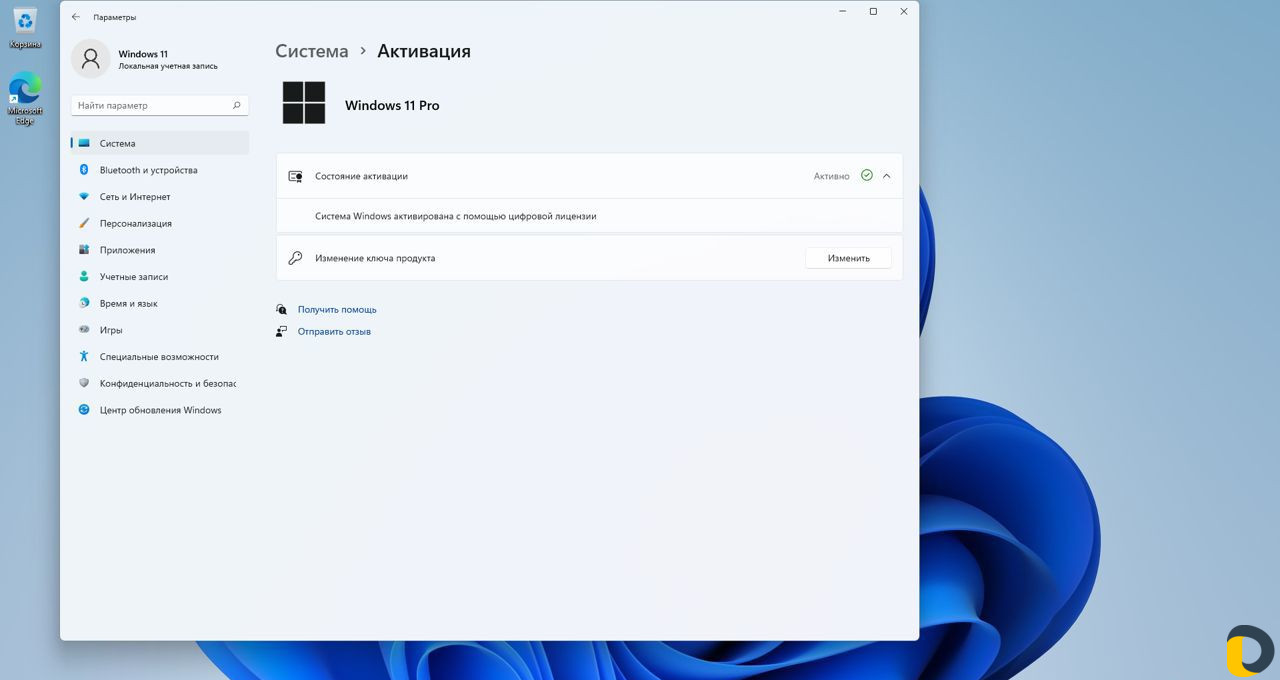Click the Изменение ключа продукта label

point(375,258)
